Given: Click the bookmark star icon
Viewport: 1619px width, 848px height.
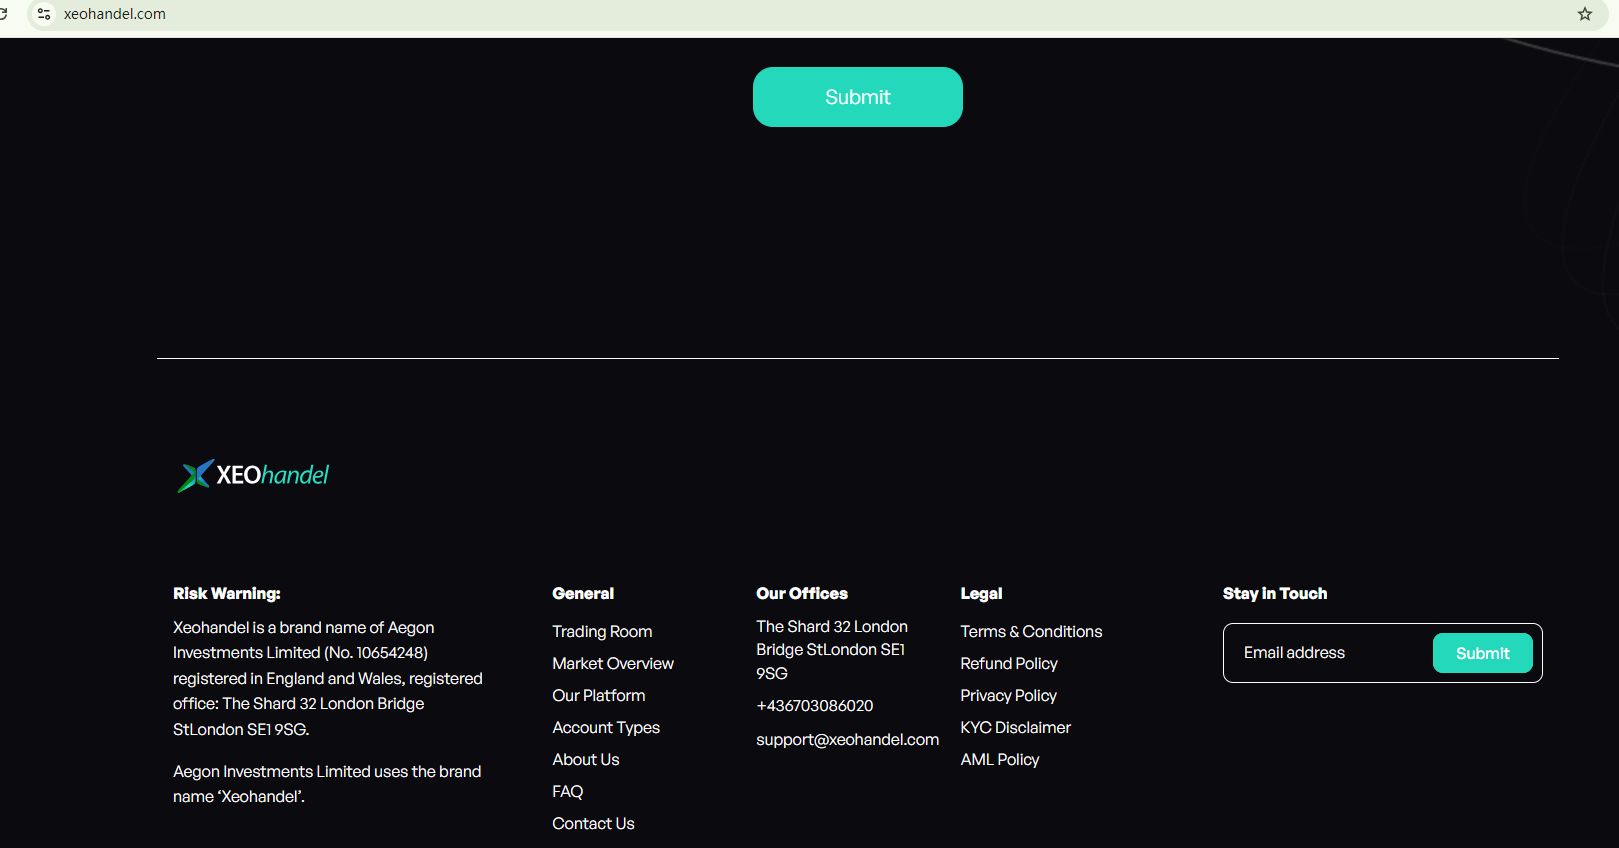Looking at the screenshot, I should (1585, 14).
